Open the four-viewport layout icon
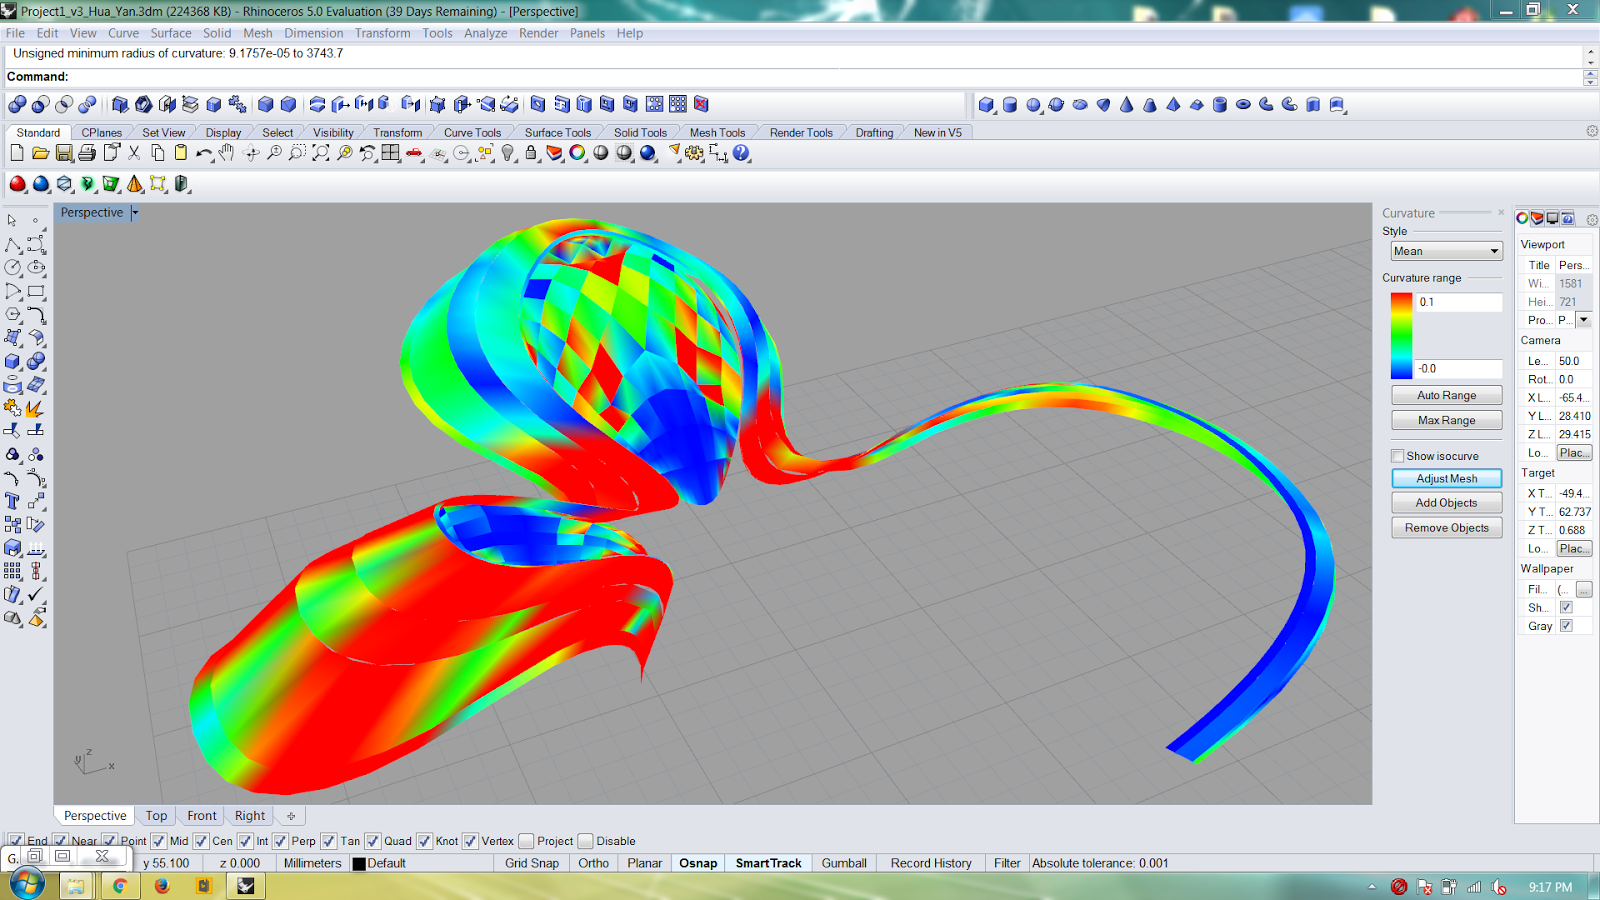Image resolution: width=1600 pixels, height=900 pixels. [389, 153]
